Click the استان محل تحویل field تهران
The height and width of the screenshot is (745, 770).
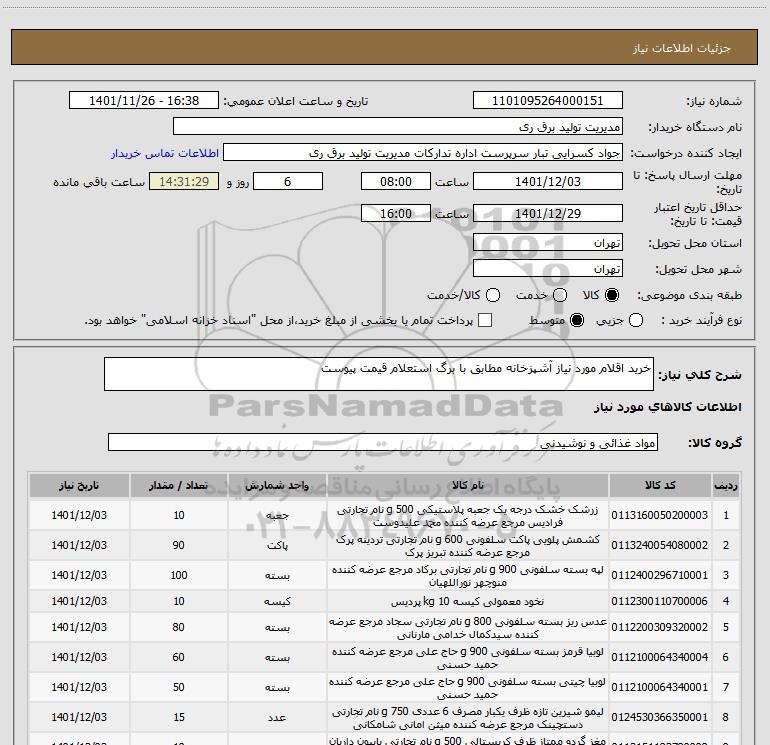coord(548,243)
